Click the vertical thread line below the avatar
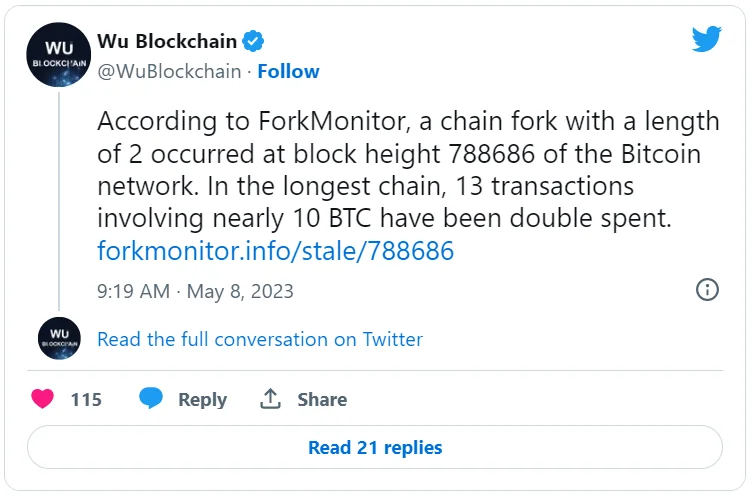This screenshot has width=752, height=498. pos(58,200)
